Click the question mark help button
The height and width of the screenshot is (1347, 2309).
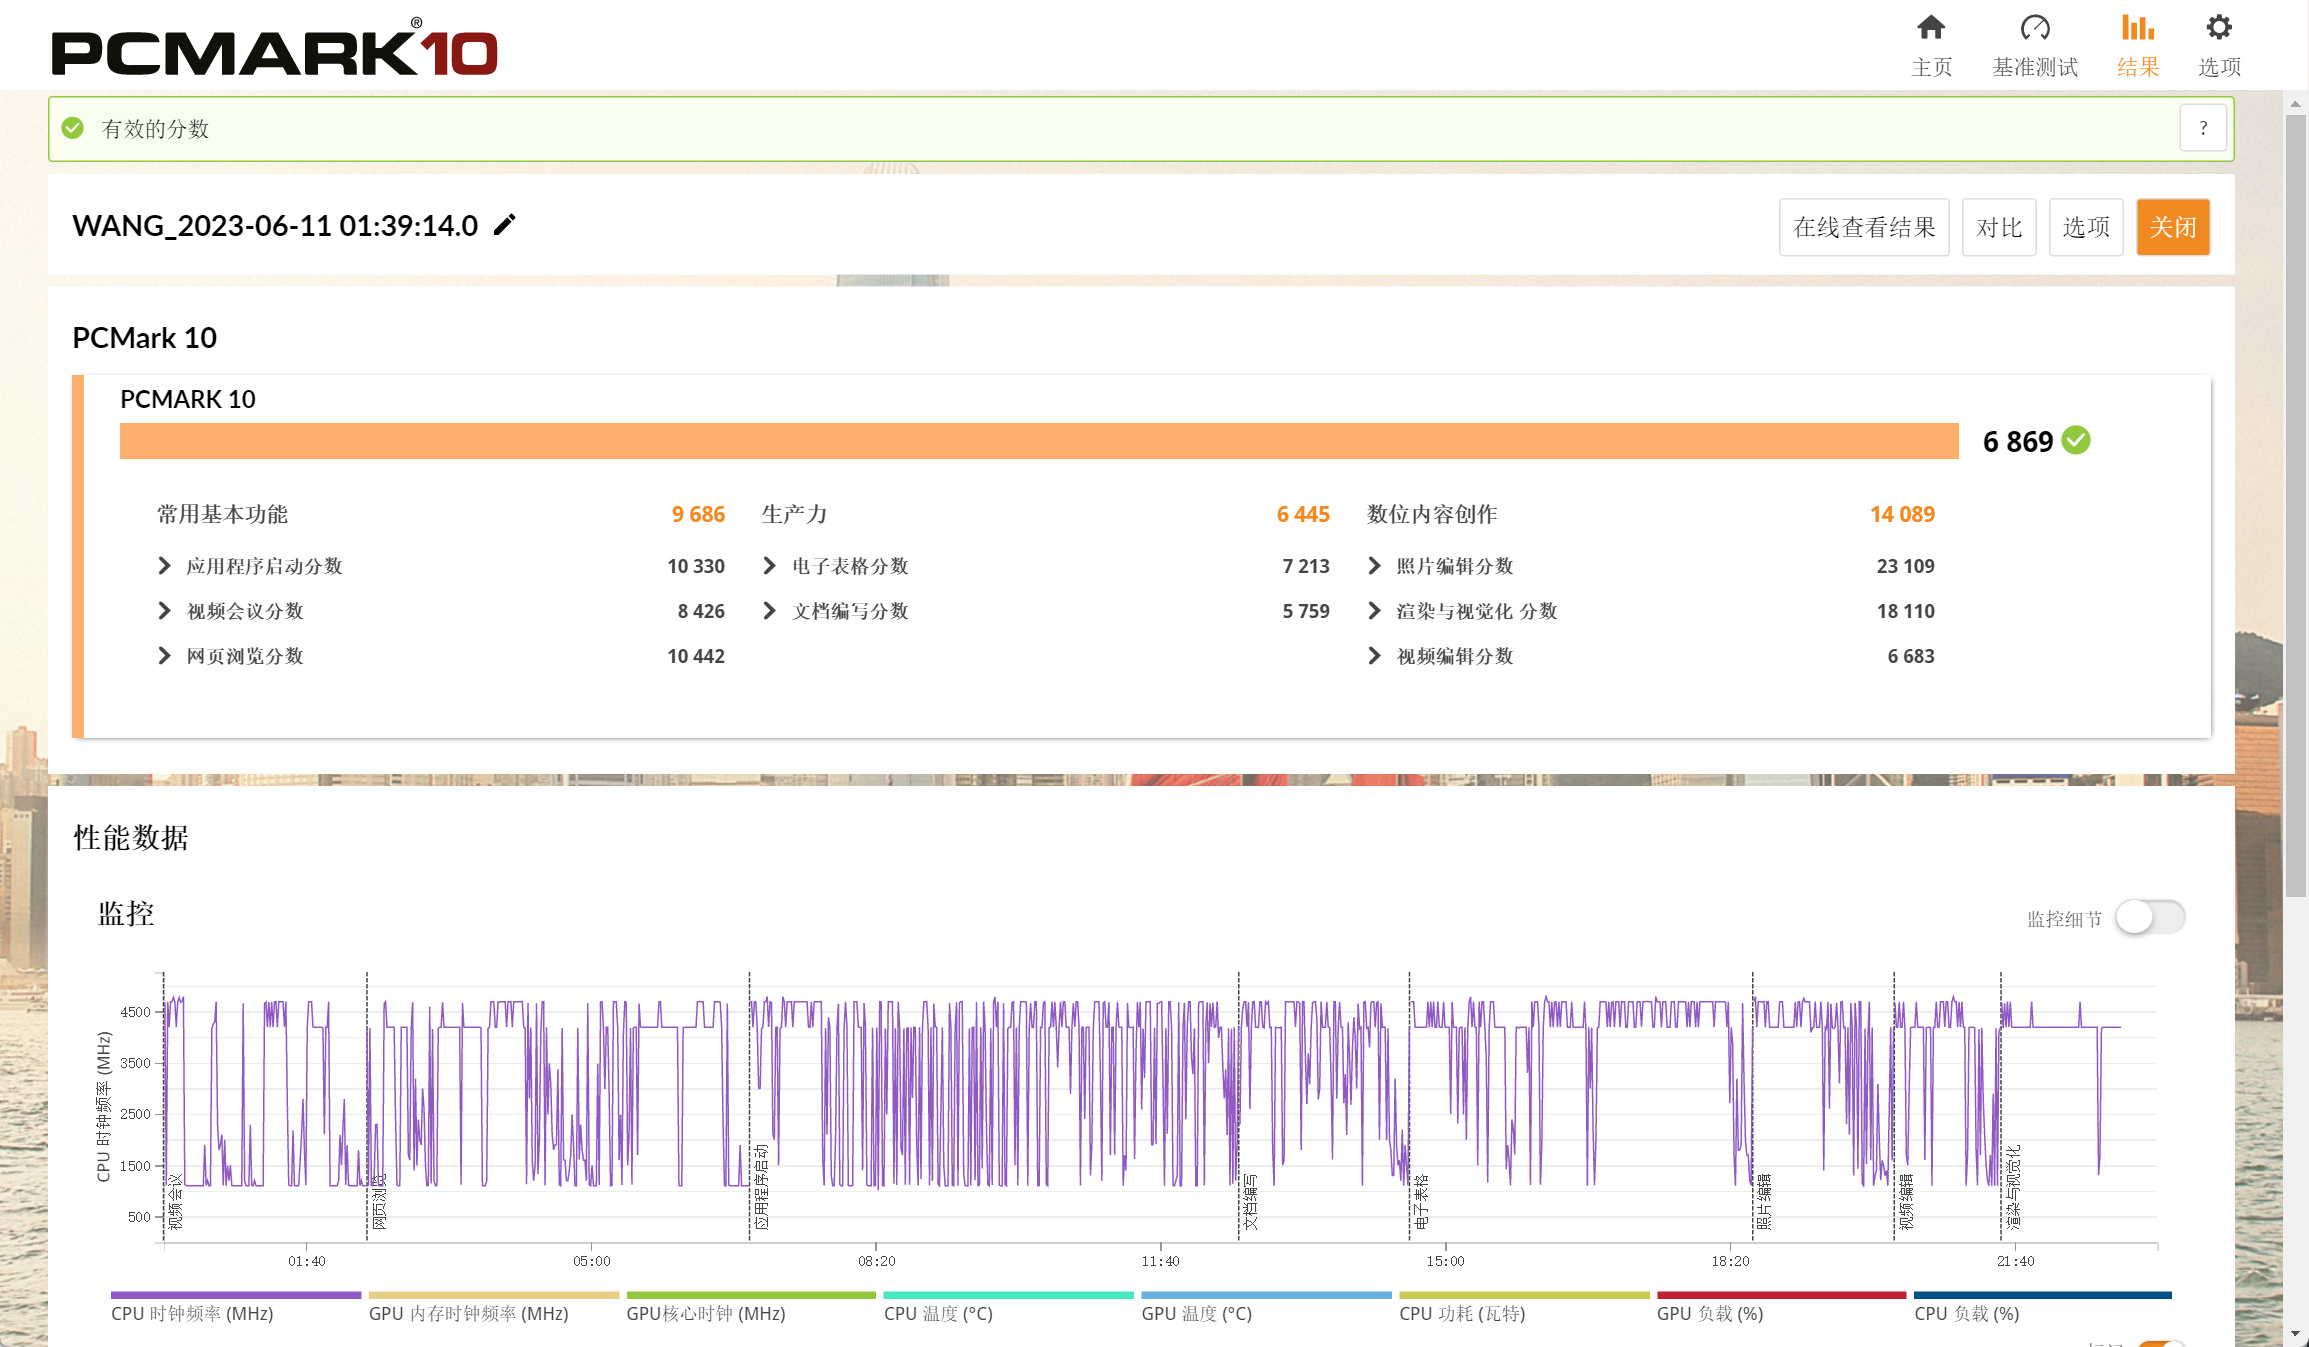[2203, 128]
